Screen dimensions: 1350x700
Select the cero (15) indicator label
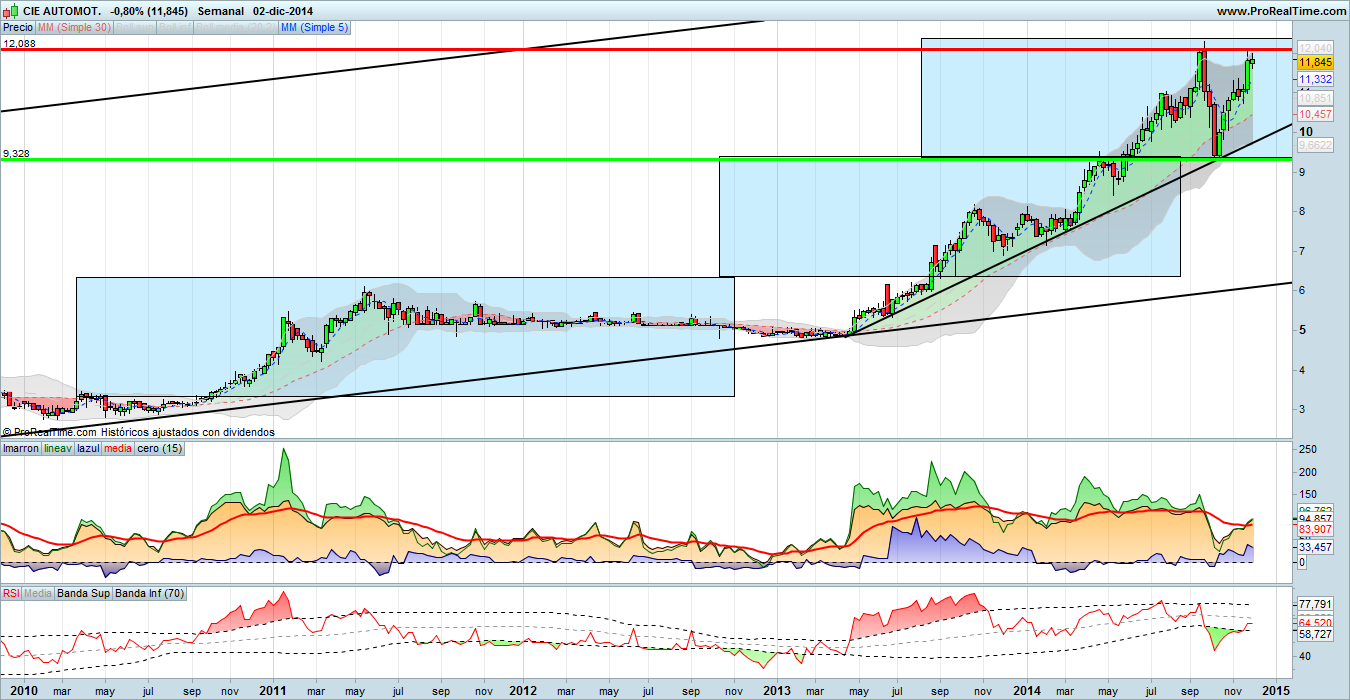tap(159, 448)
